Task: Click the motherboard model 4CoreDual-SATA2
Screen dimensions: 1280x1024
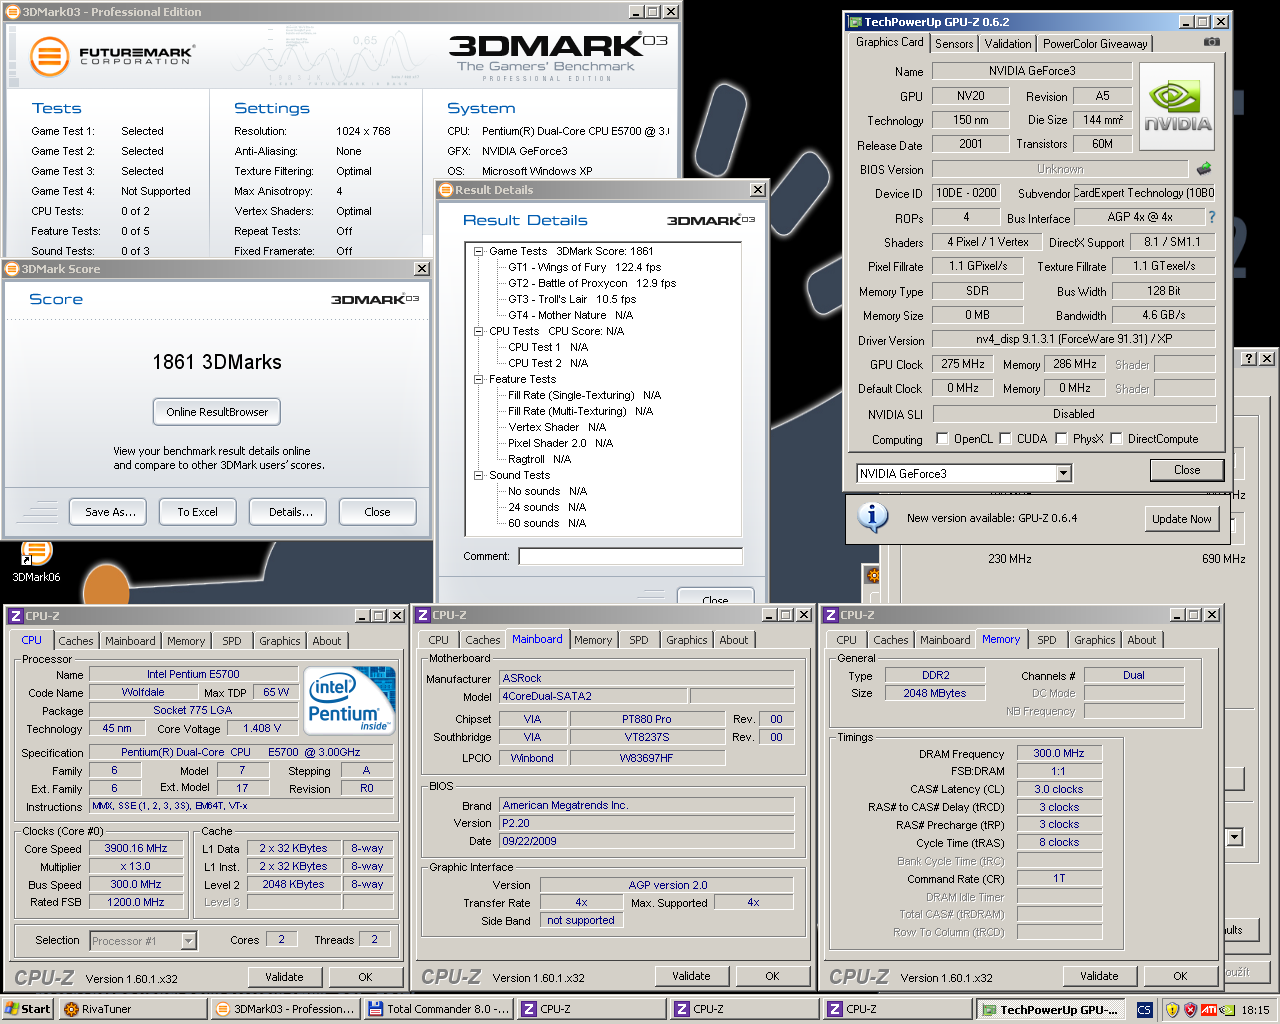Action: pos(593,696)
